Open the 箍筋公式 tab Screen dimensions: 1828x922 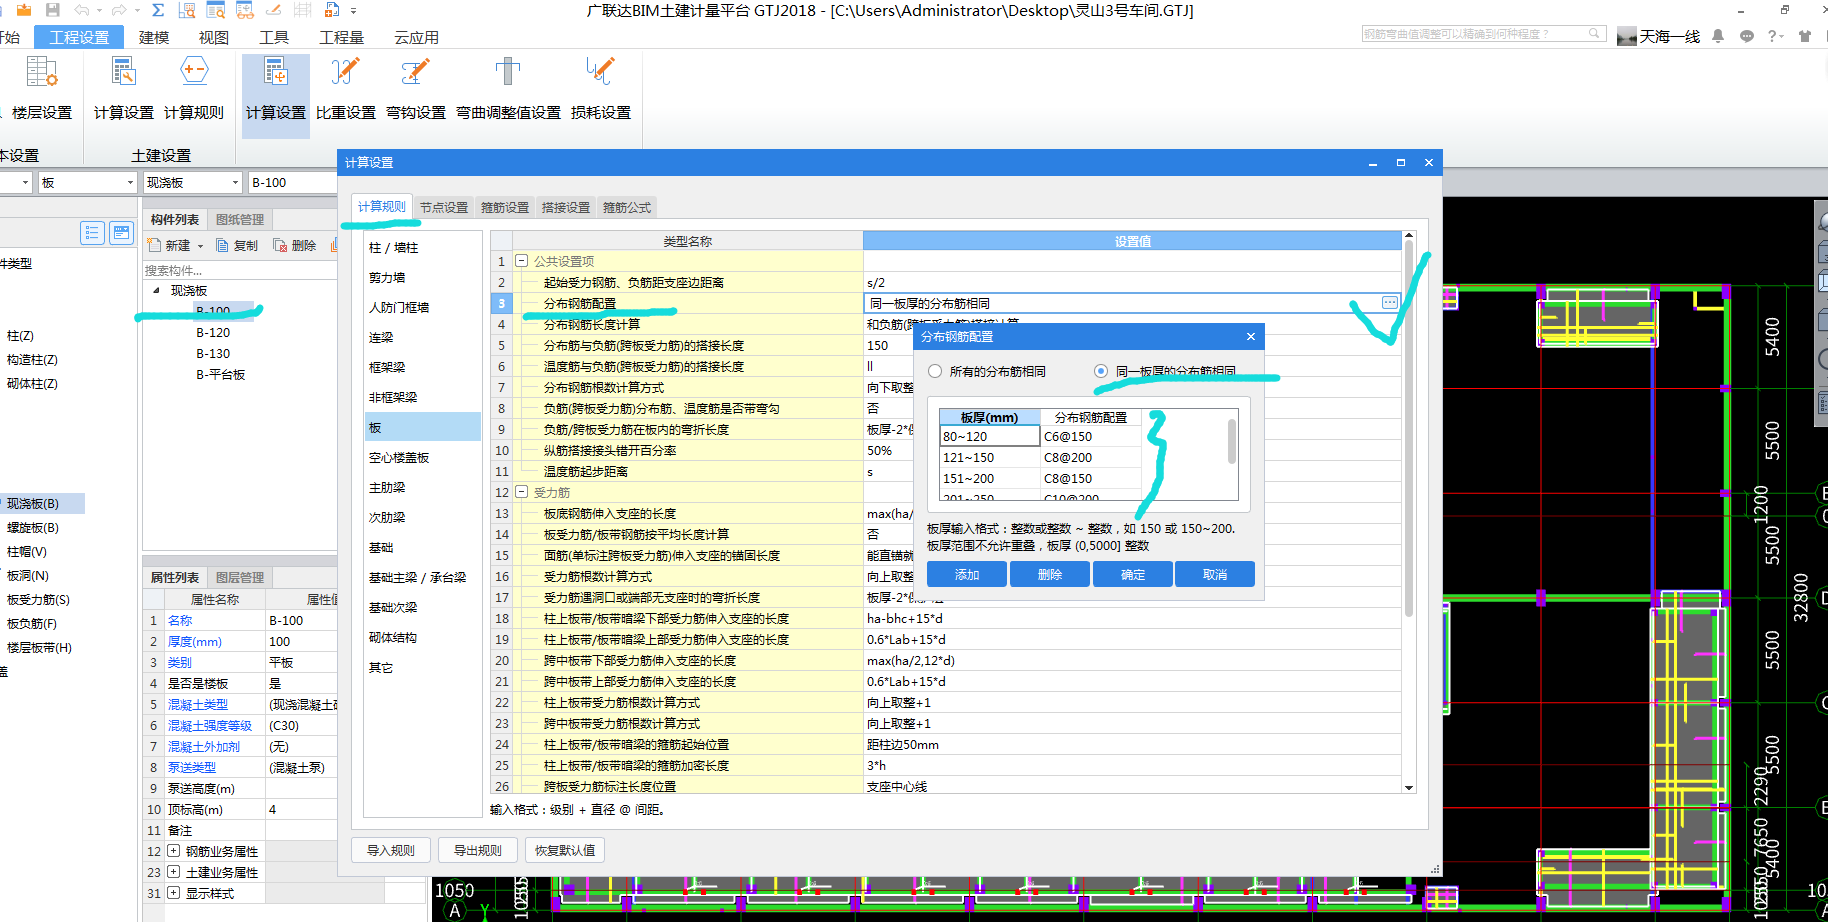click(x=627, y=207)
